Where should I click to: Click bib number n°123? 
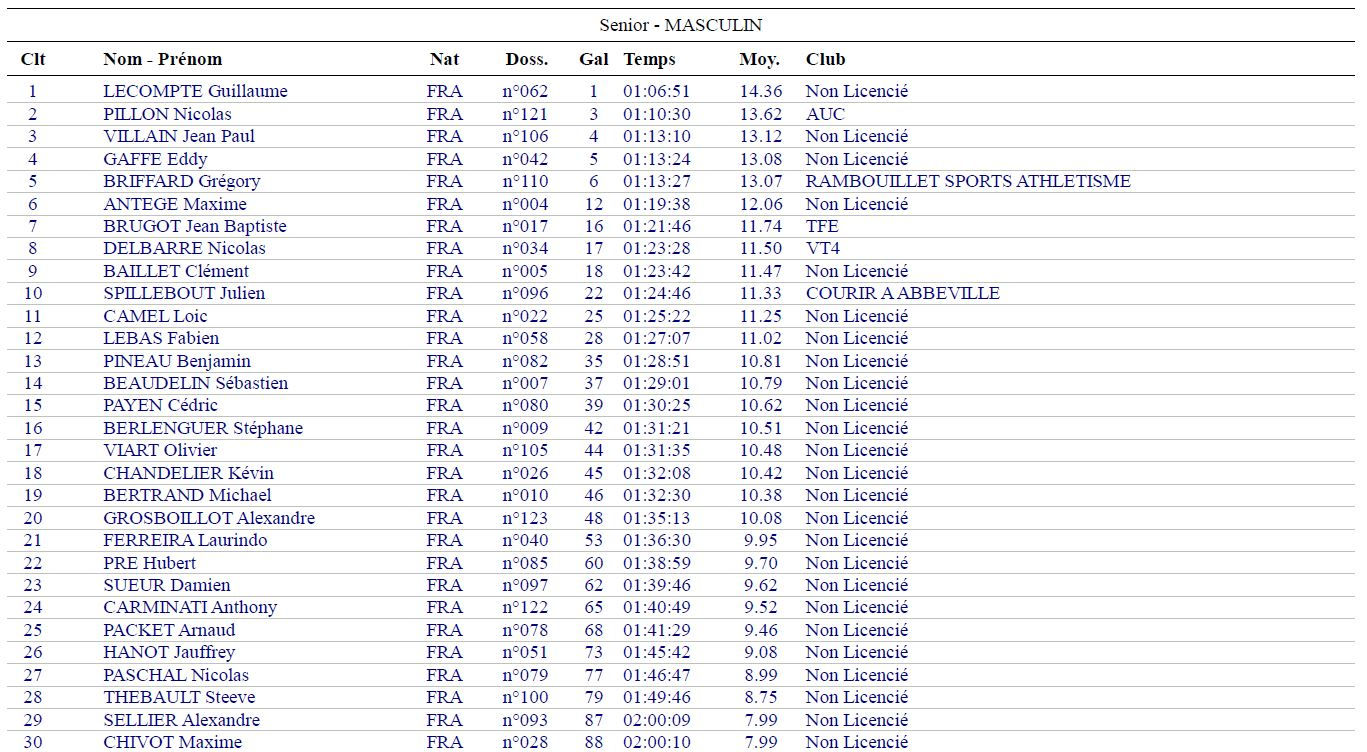tap(525, 518)
